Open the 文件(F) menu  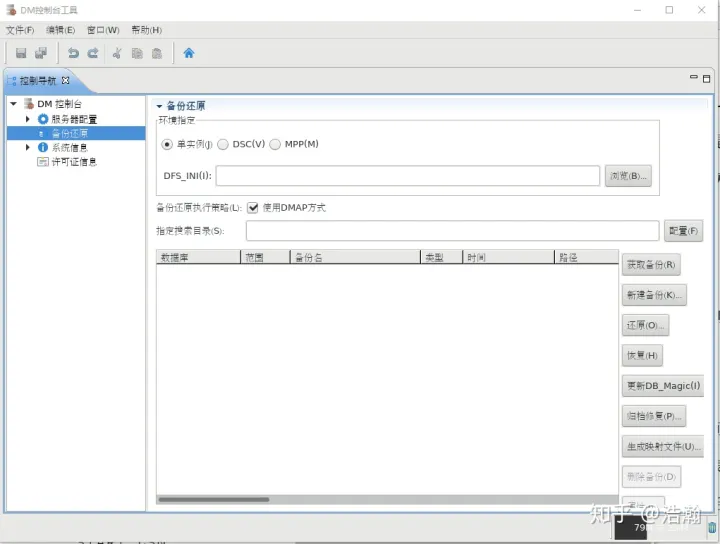[20, 30]
